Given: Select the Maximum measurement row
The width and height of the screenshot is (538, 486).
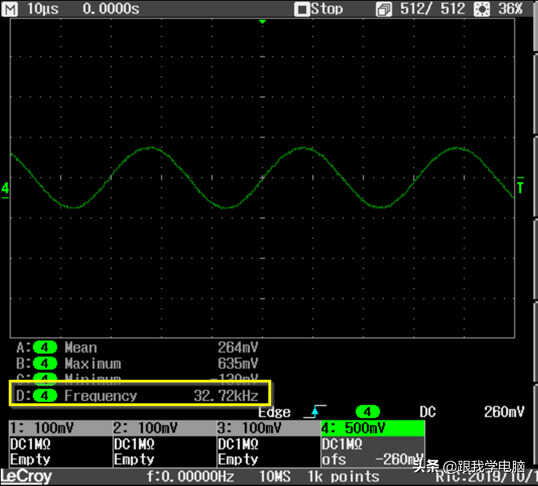Looking at the screenshot, I should coord(137,363).
